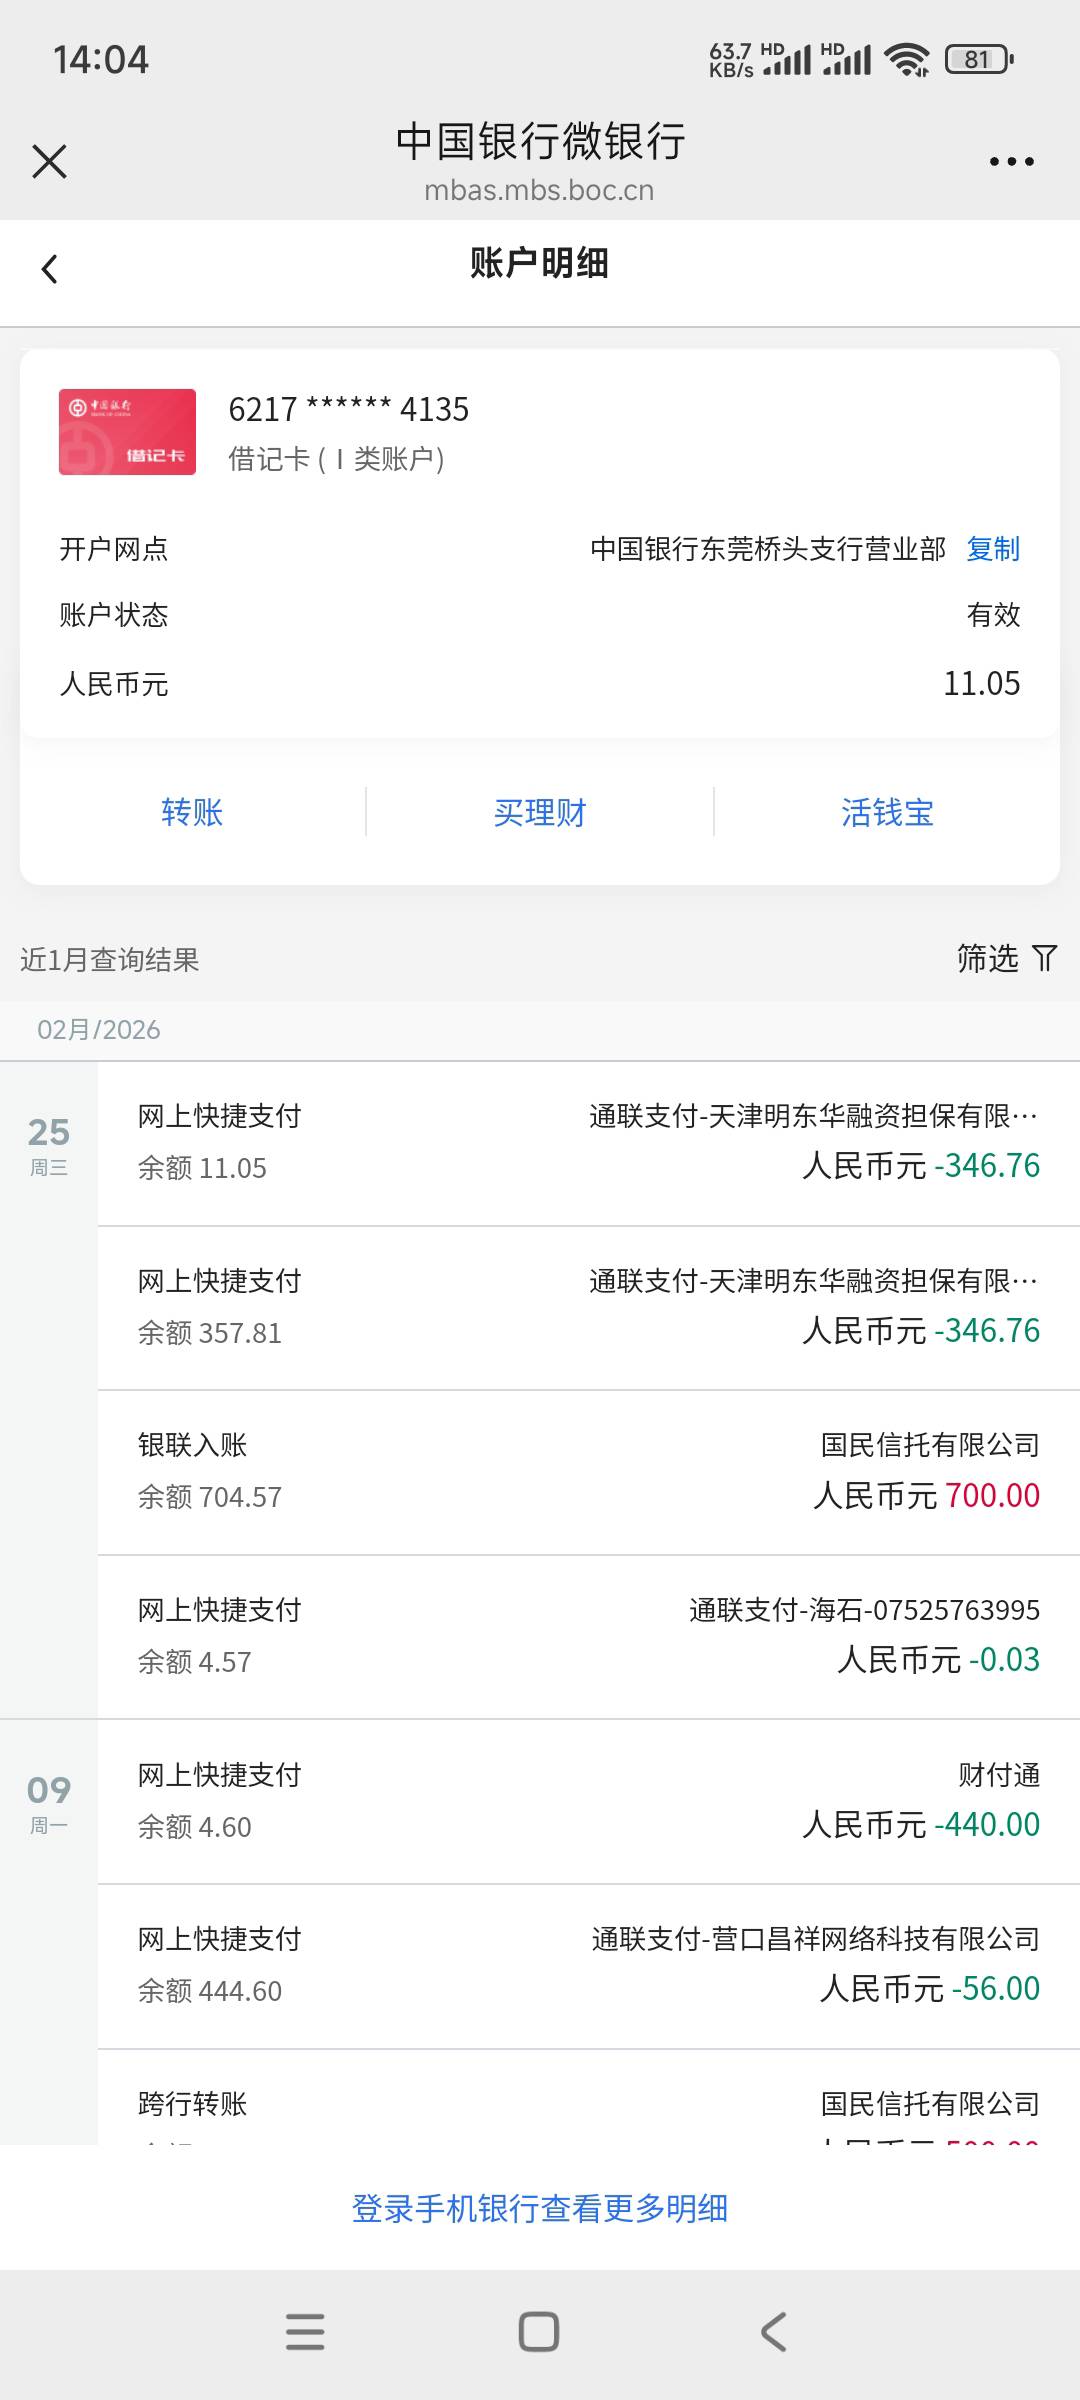Open the three-dot more options menu
This screenshot has height=2400, width=1080.
(1011, 161)
